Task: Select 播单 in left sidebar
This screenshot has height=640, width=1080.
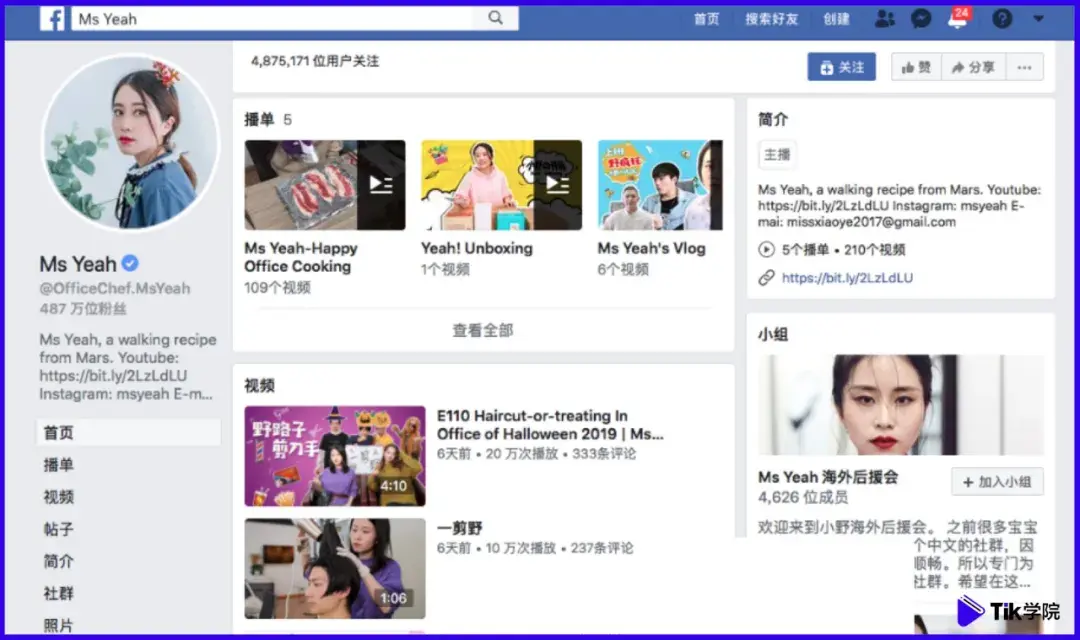Action: click(x=58, y=465)
